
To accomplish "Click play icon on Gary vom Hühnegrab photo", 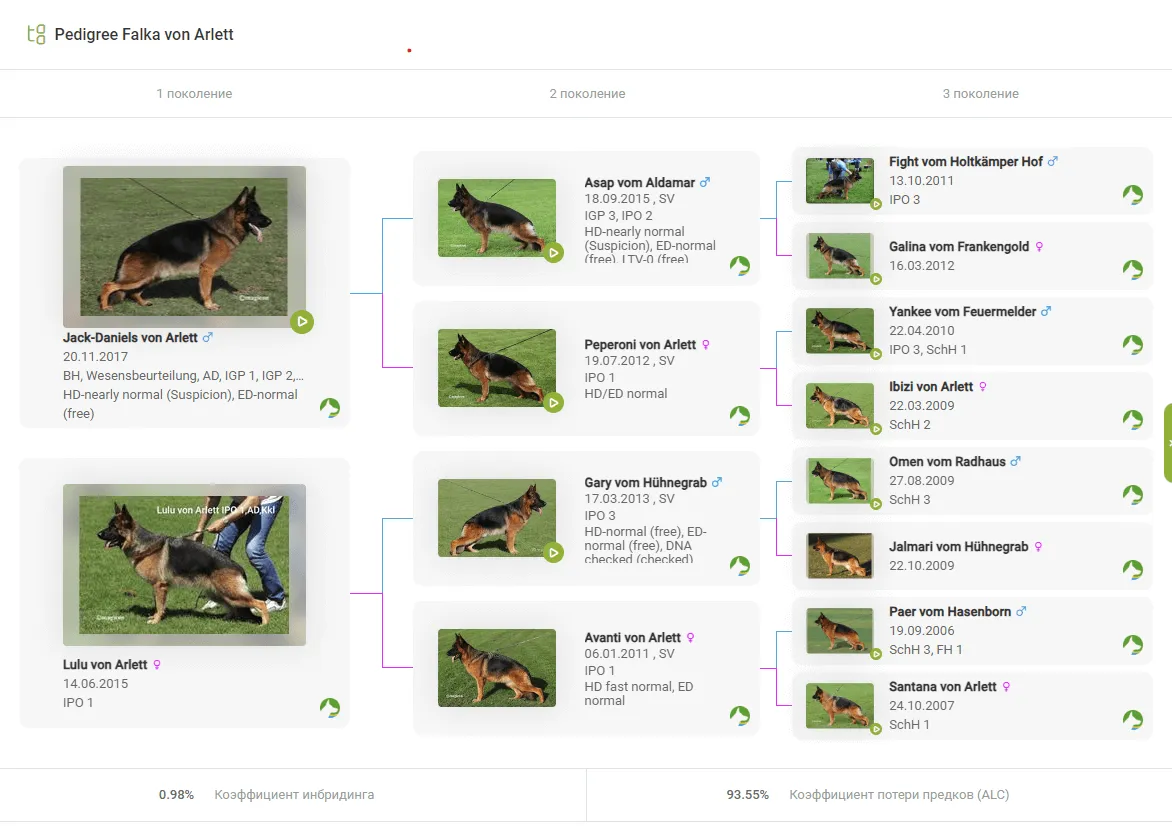I will click(554, 552).
